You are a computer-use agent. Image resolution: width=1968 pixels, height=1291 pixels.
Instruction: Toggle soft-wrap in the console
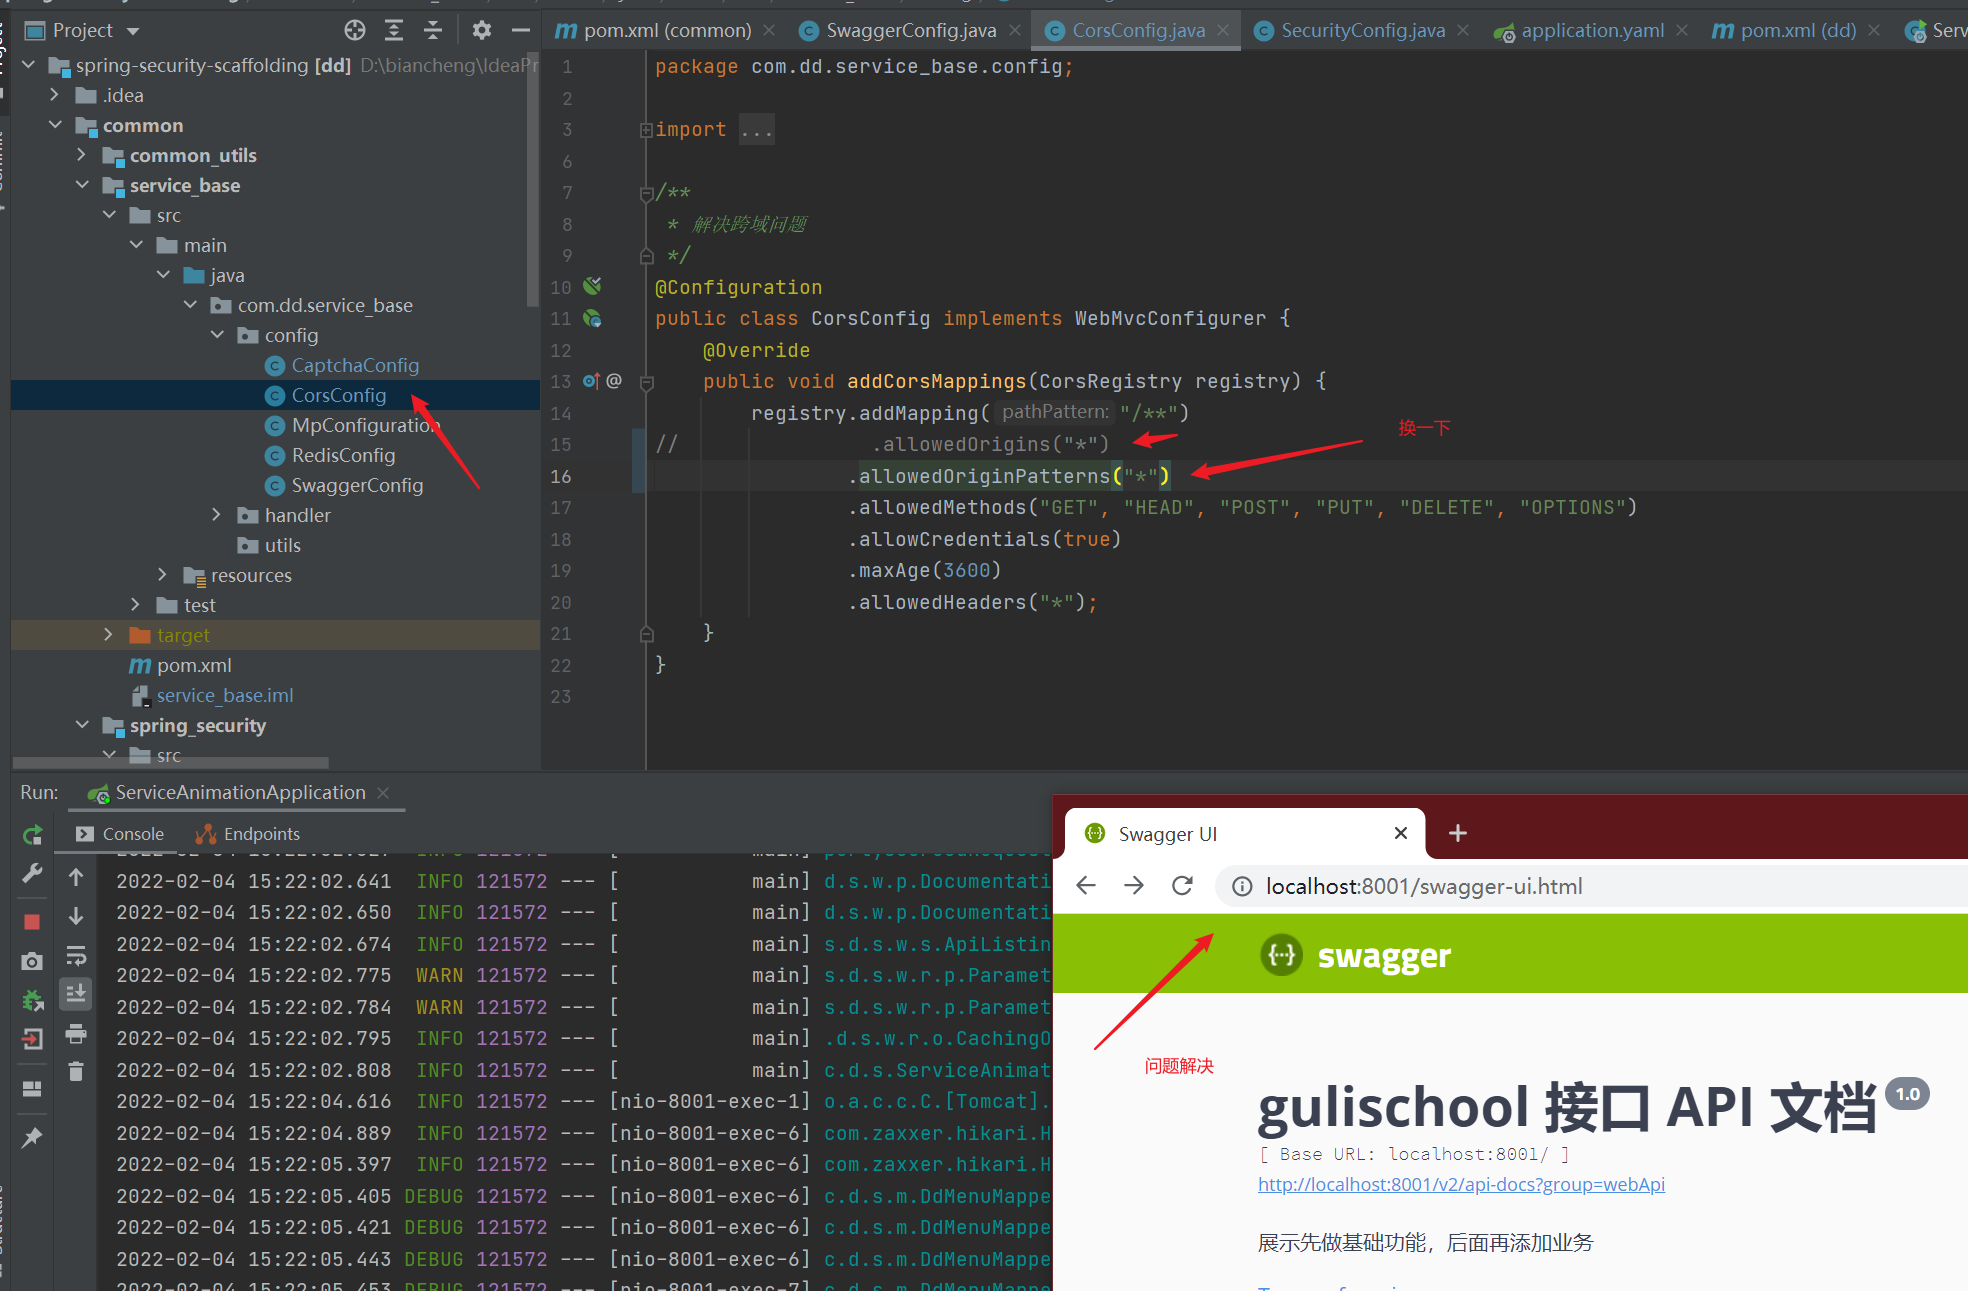coord(76,955)
